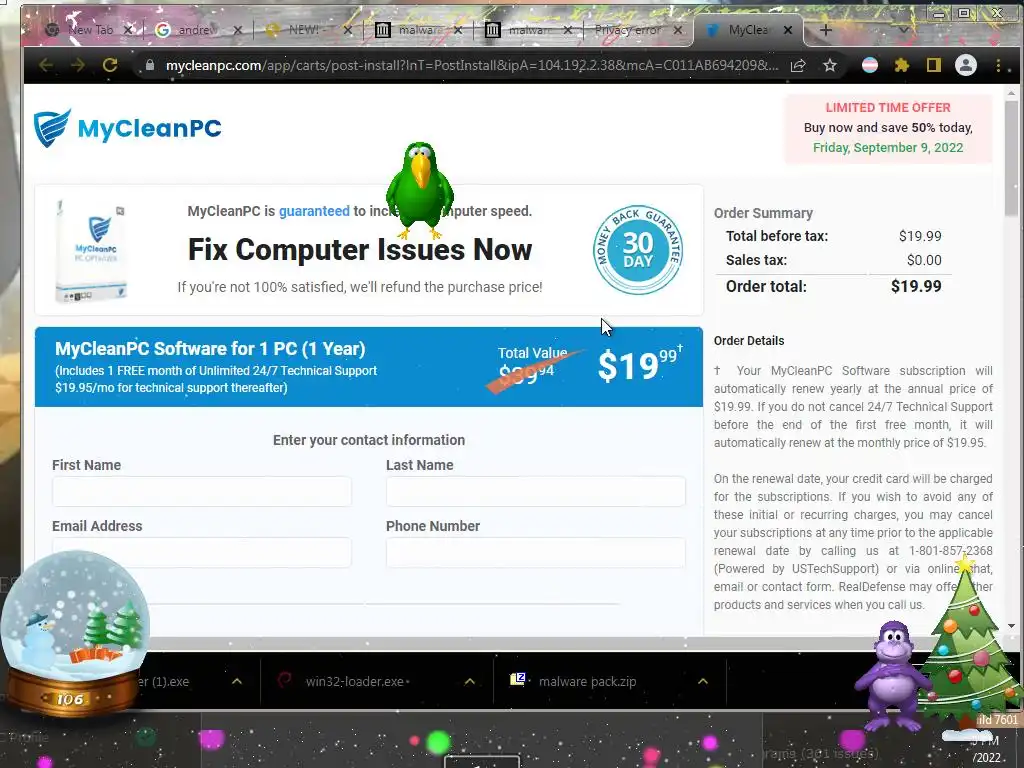Click the MyCleanPC product box image
The width and height of the screenshot is (1024, 768).
[91, 251]
